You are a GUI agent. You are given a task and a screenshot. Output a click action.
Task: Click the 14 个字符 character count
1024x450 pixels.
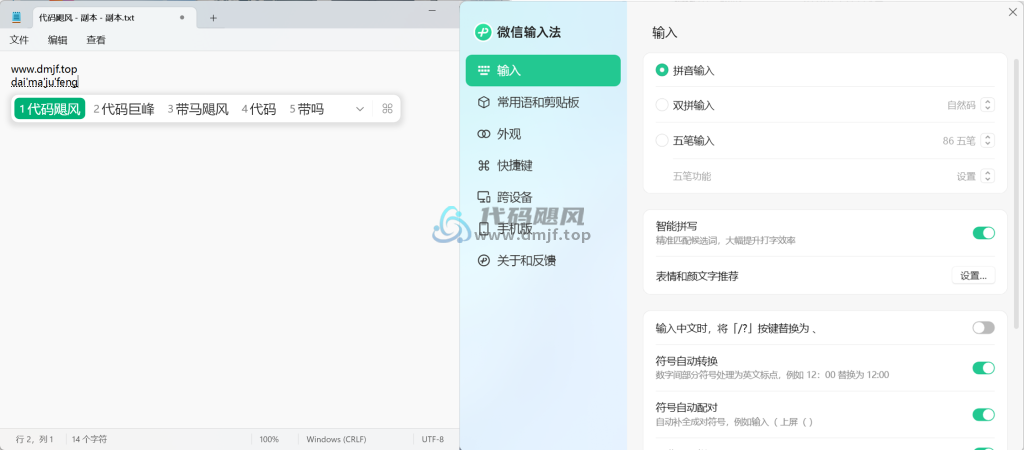pyautogui.click(x=89, y=440)
